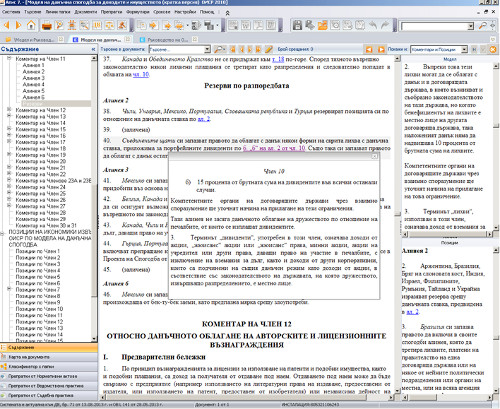Open the Настройки menu
This screenshot has height=409, width=500.
(x=185, y=12)
